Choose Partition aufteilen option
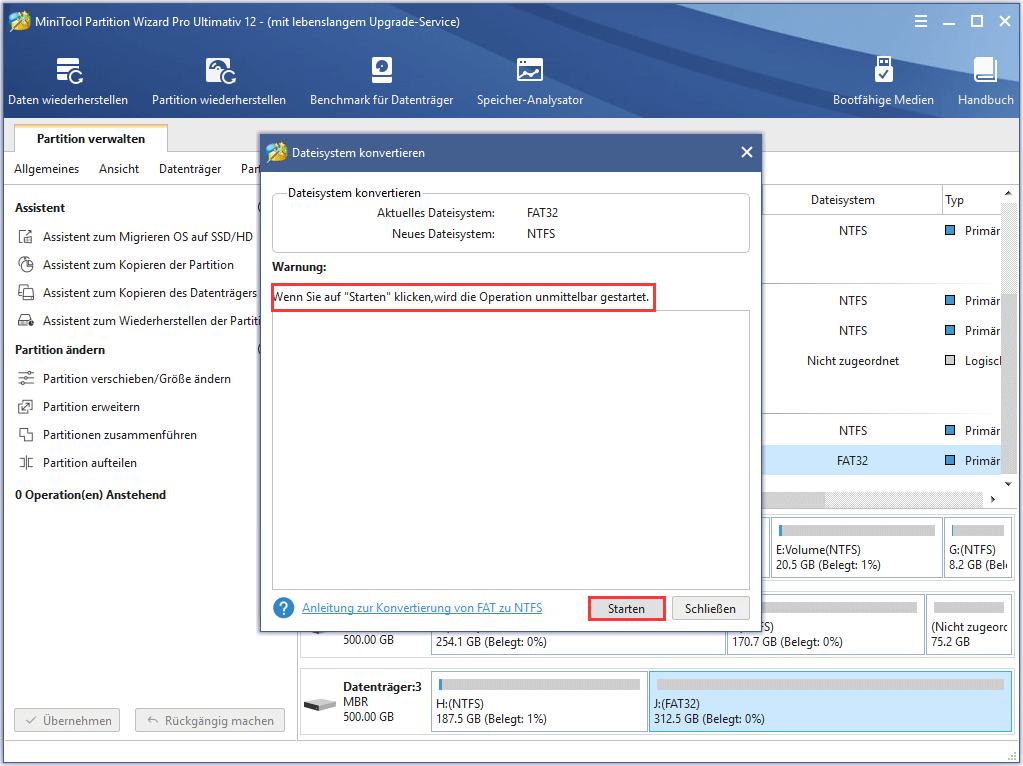 pos(90,463)
